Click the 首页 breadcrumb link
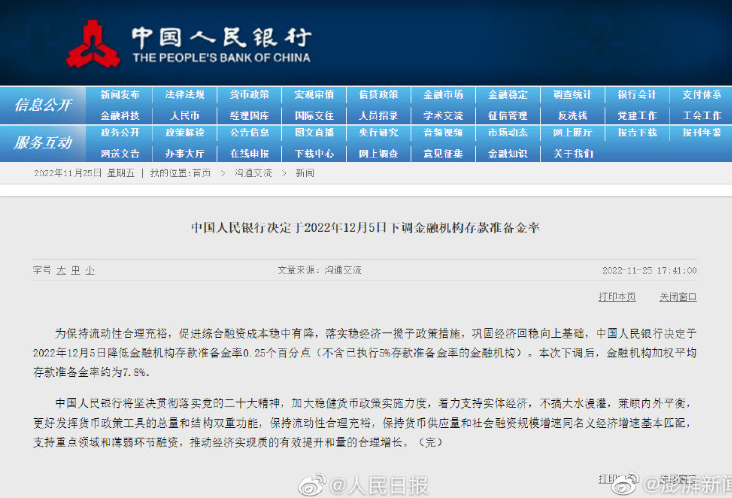The height and width of the screenshot is (498, 732). click(201, 173)
